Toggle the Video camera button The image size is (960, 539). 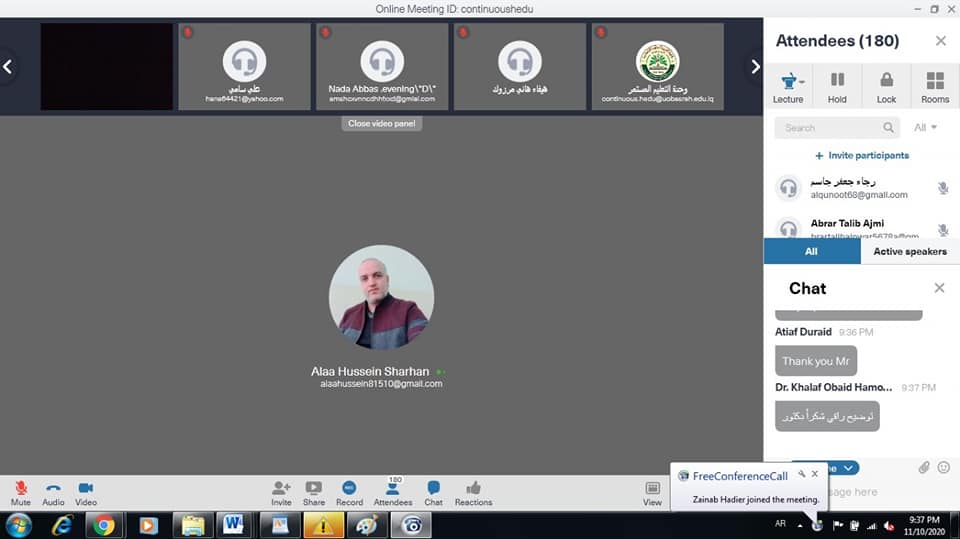pos(86,491)
